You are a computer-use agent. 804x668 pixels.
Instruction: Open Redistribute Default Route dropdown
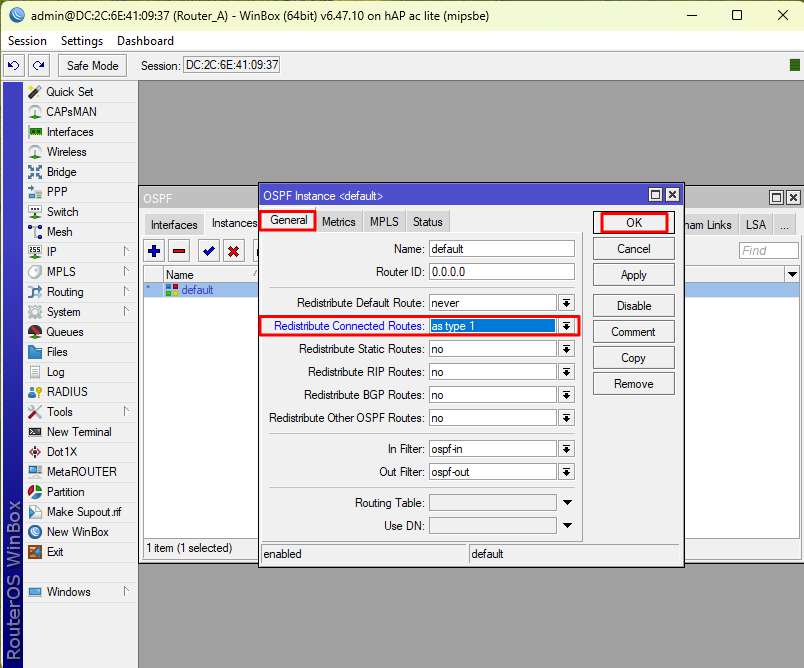point(566,303)
